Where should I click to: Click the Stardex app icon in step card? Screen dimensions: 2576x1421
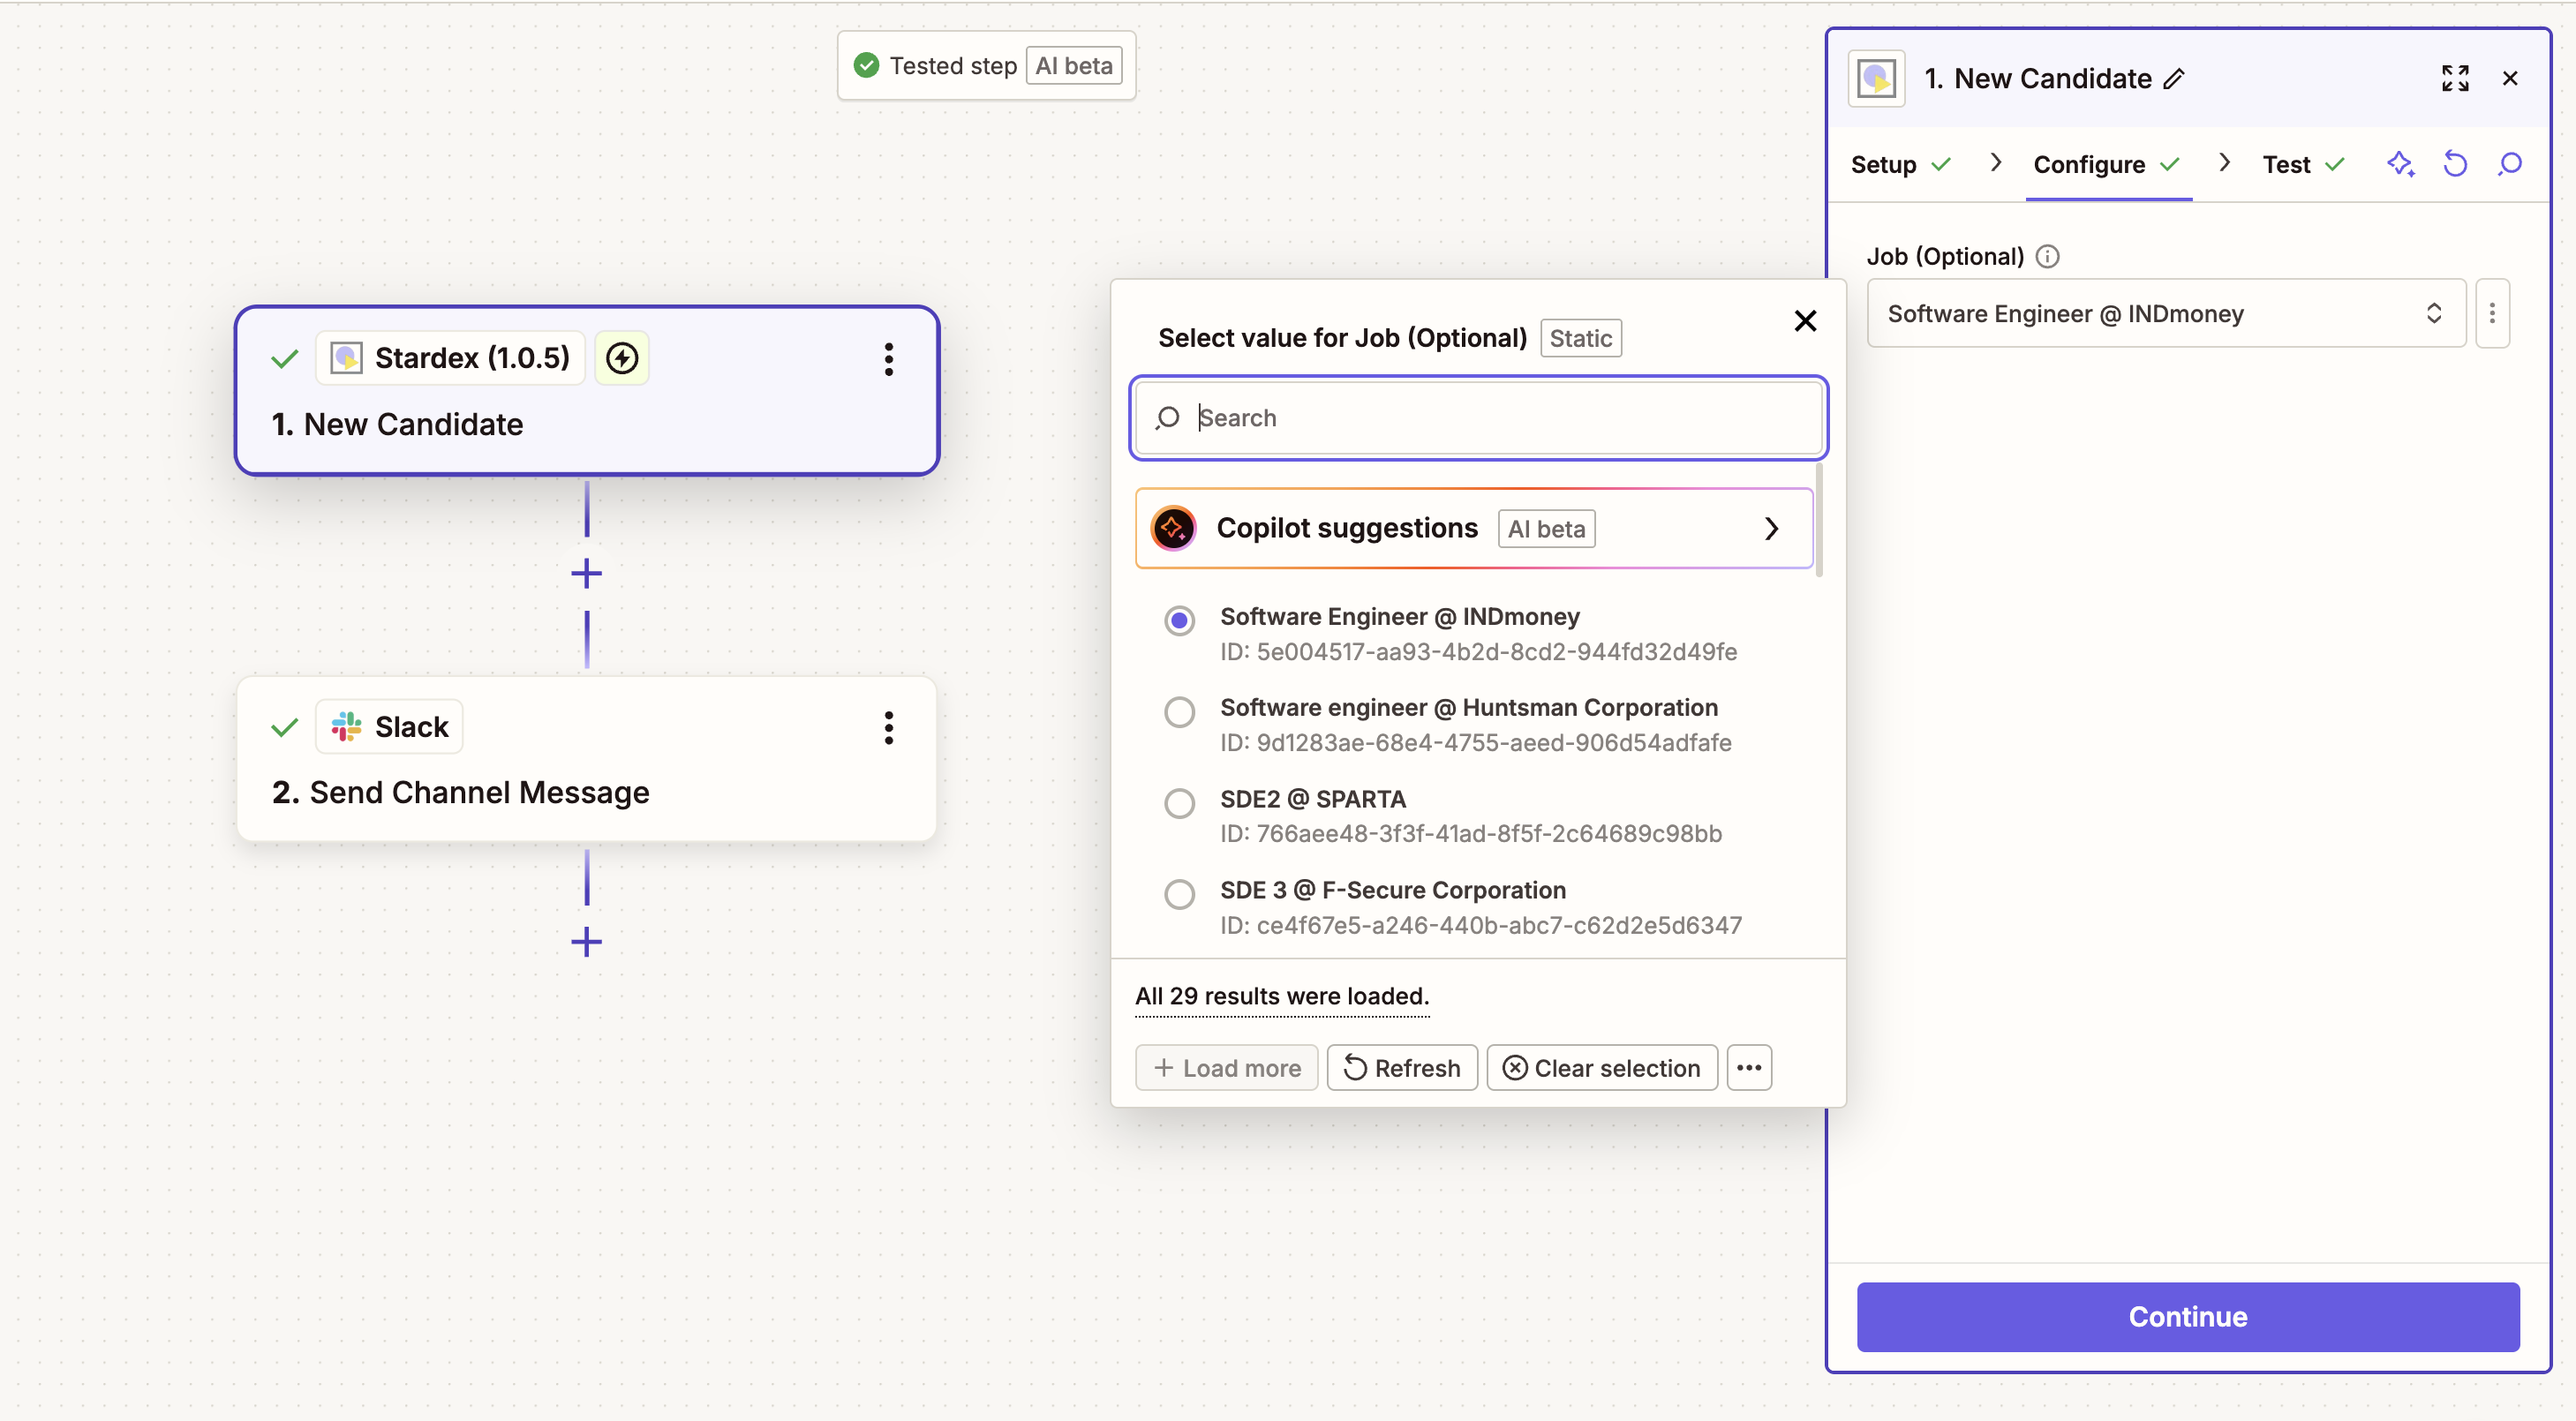pos(346,358)
